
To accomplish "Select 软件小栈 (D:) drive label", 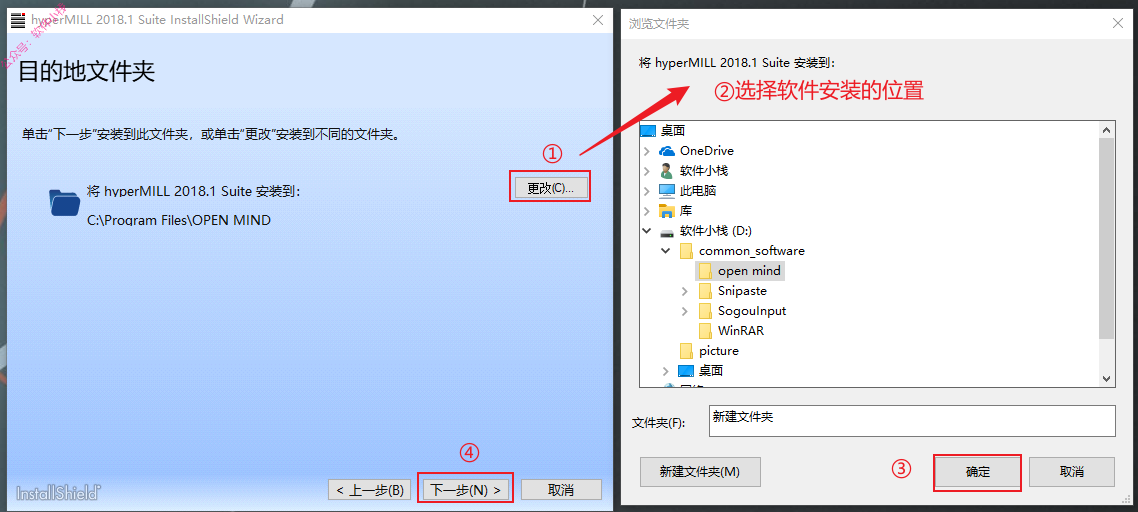I will [716, 231].
